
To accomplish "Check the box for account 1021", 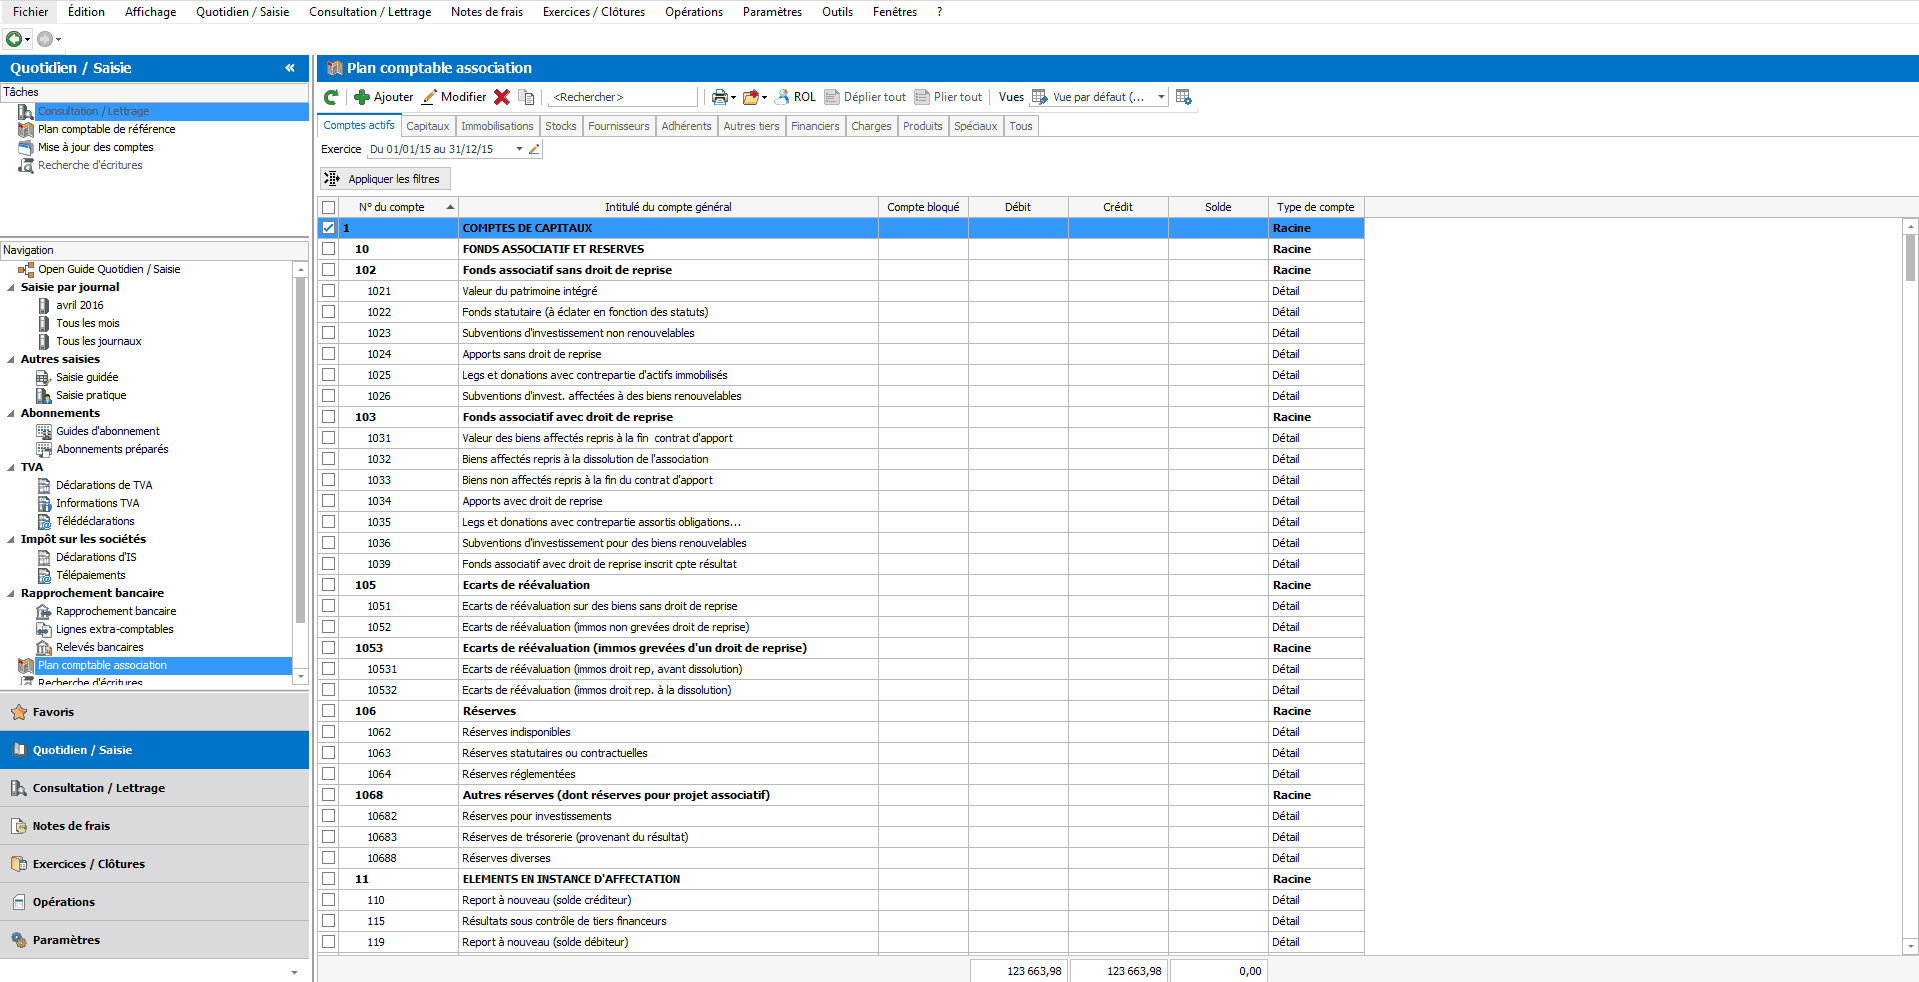I will (x=328, y=291).
